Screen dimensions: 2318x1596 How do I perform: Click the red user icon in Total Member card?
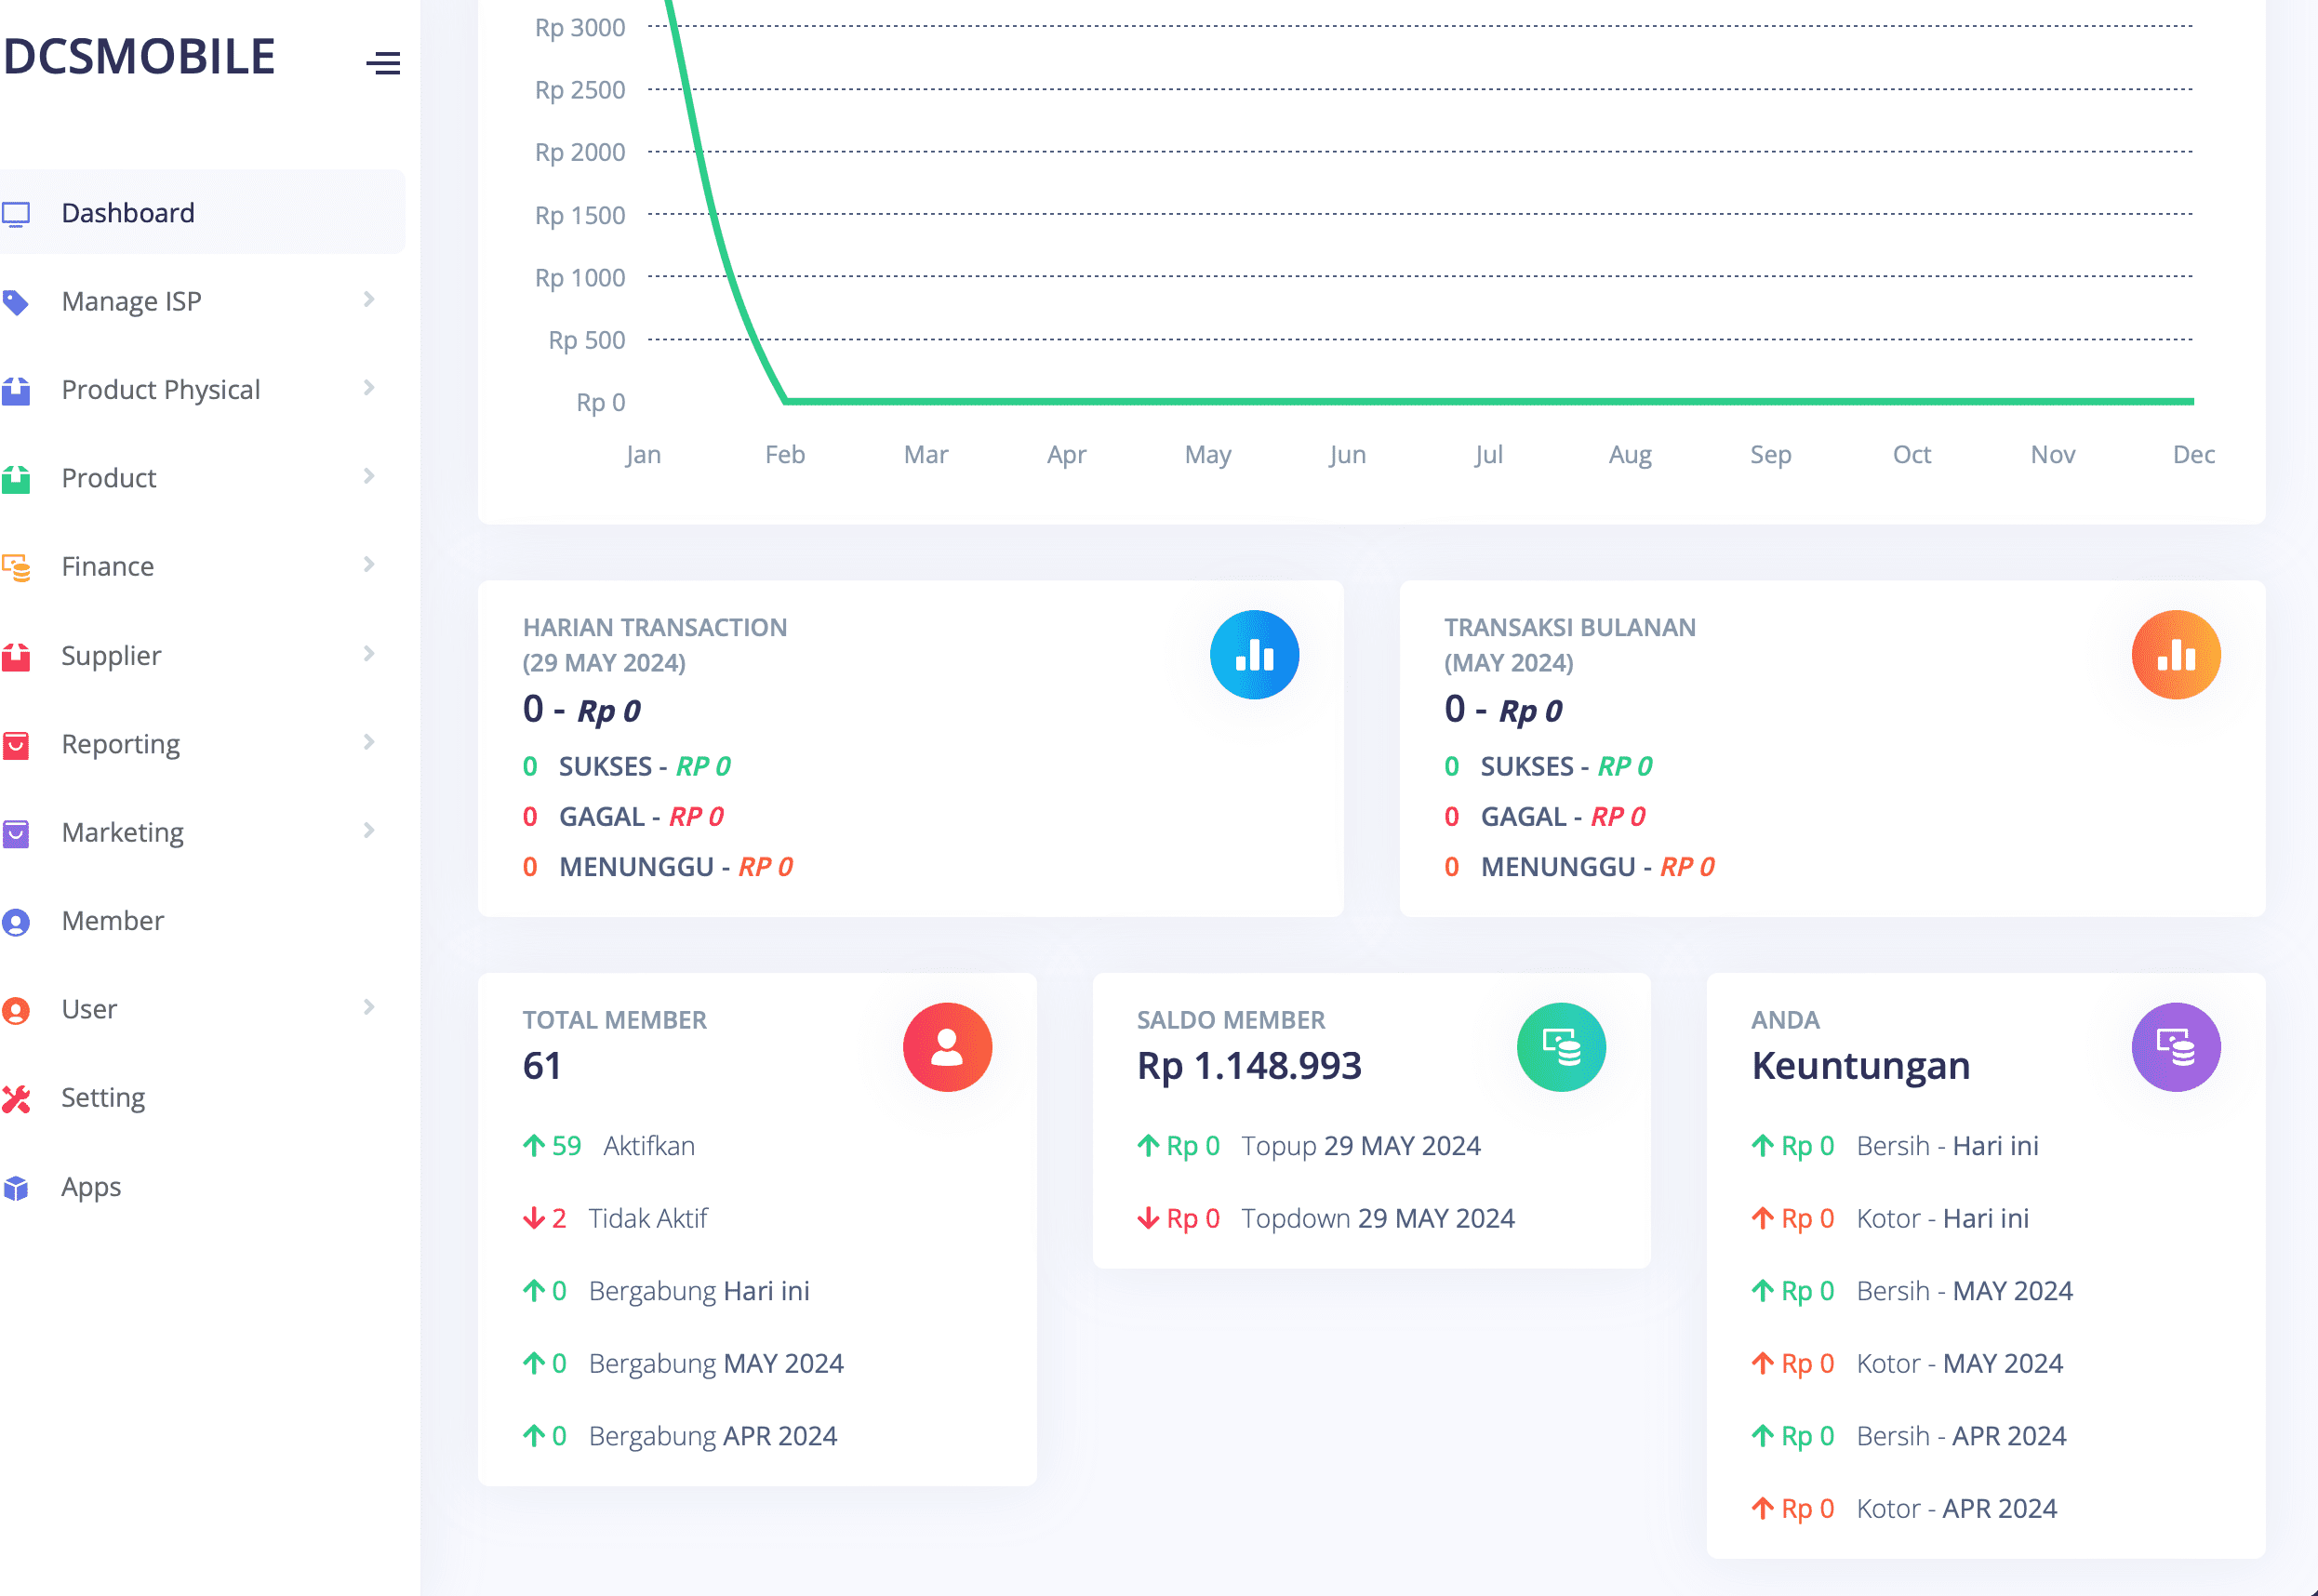click(946, 1047)
